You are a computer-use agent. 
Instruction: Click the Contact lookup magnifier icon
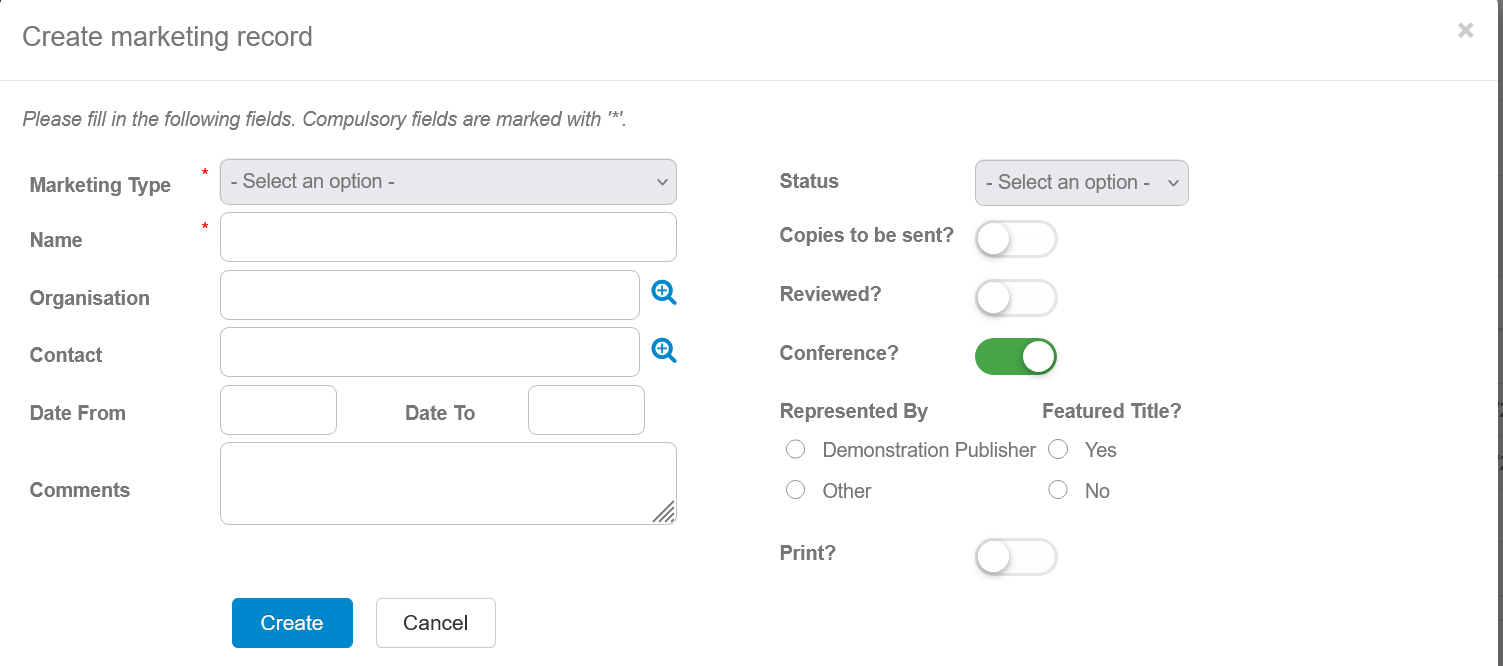coord(664,350)
